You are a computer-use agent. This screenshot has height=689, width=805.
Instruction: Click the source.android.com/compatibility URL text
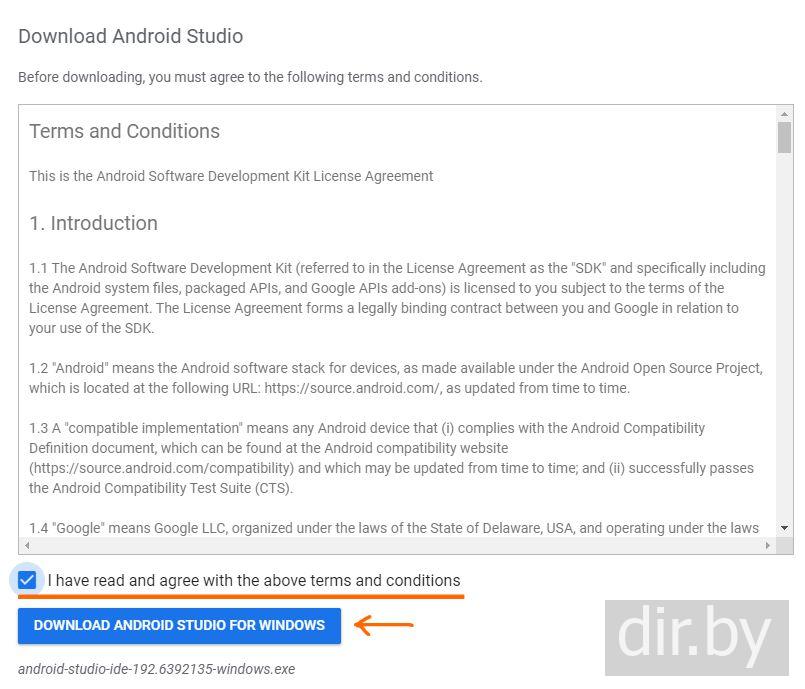point(161,468)
